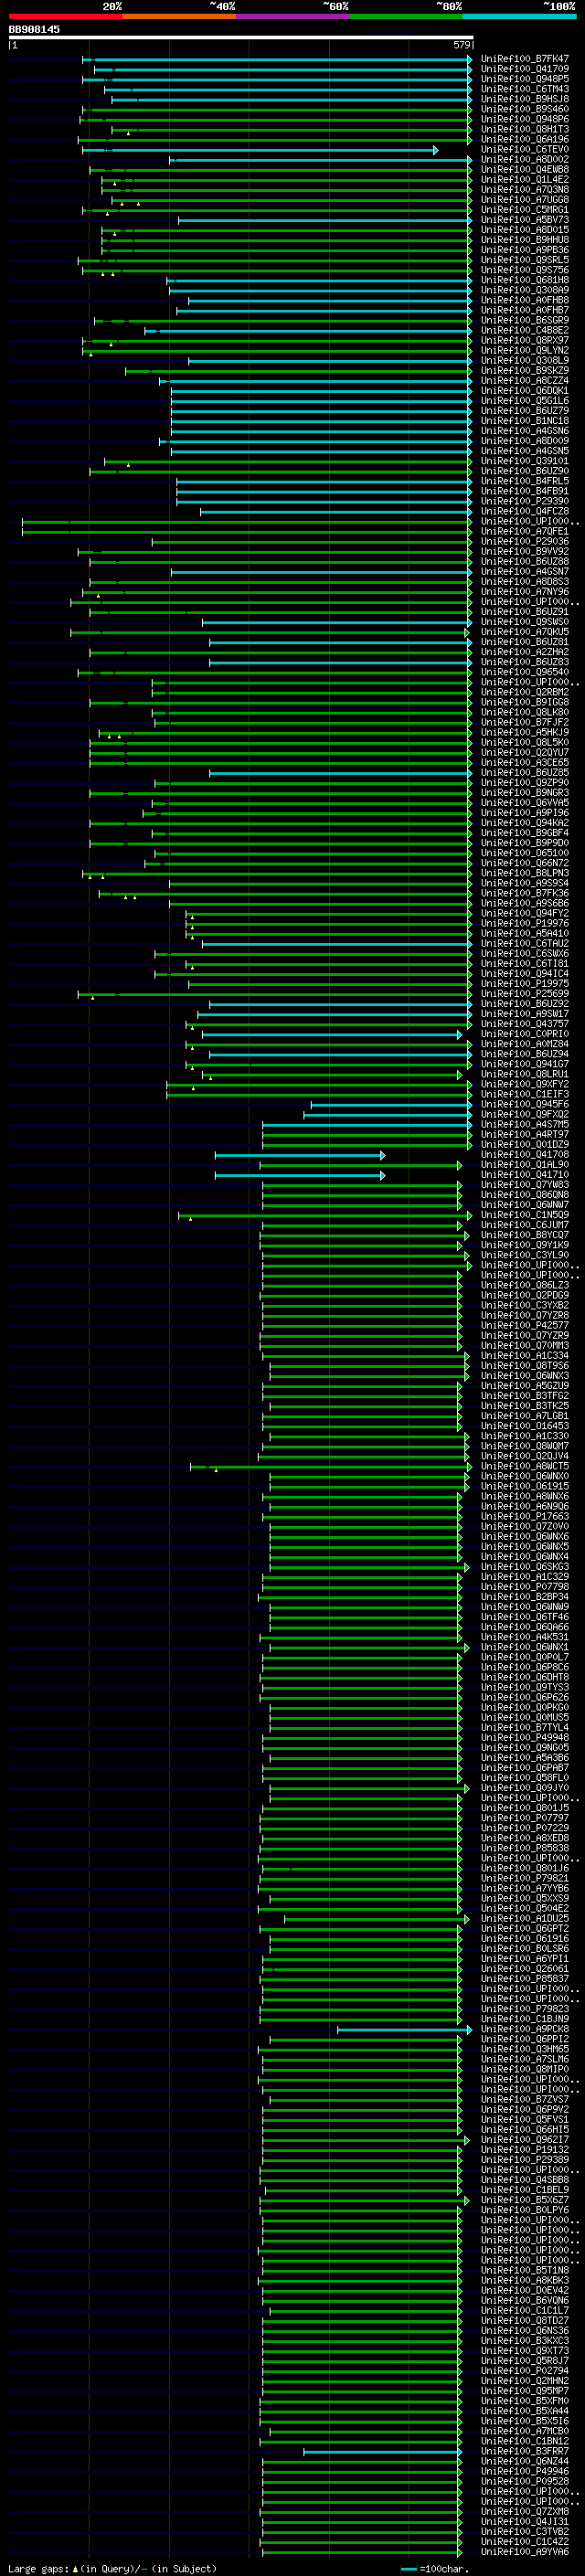Select the label UniRef100_Q8LRU1
The image size is (585, 2576).
point(525,1075)
